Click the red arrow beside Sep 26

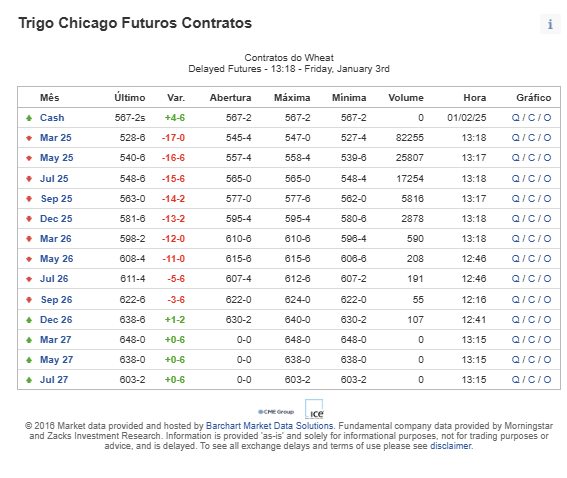pos(29,300)
